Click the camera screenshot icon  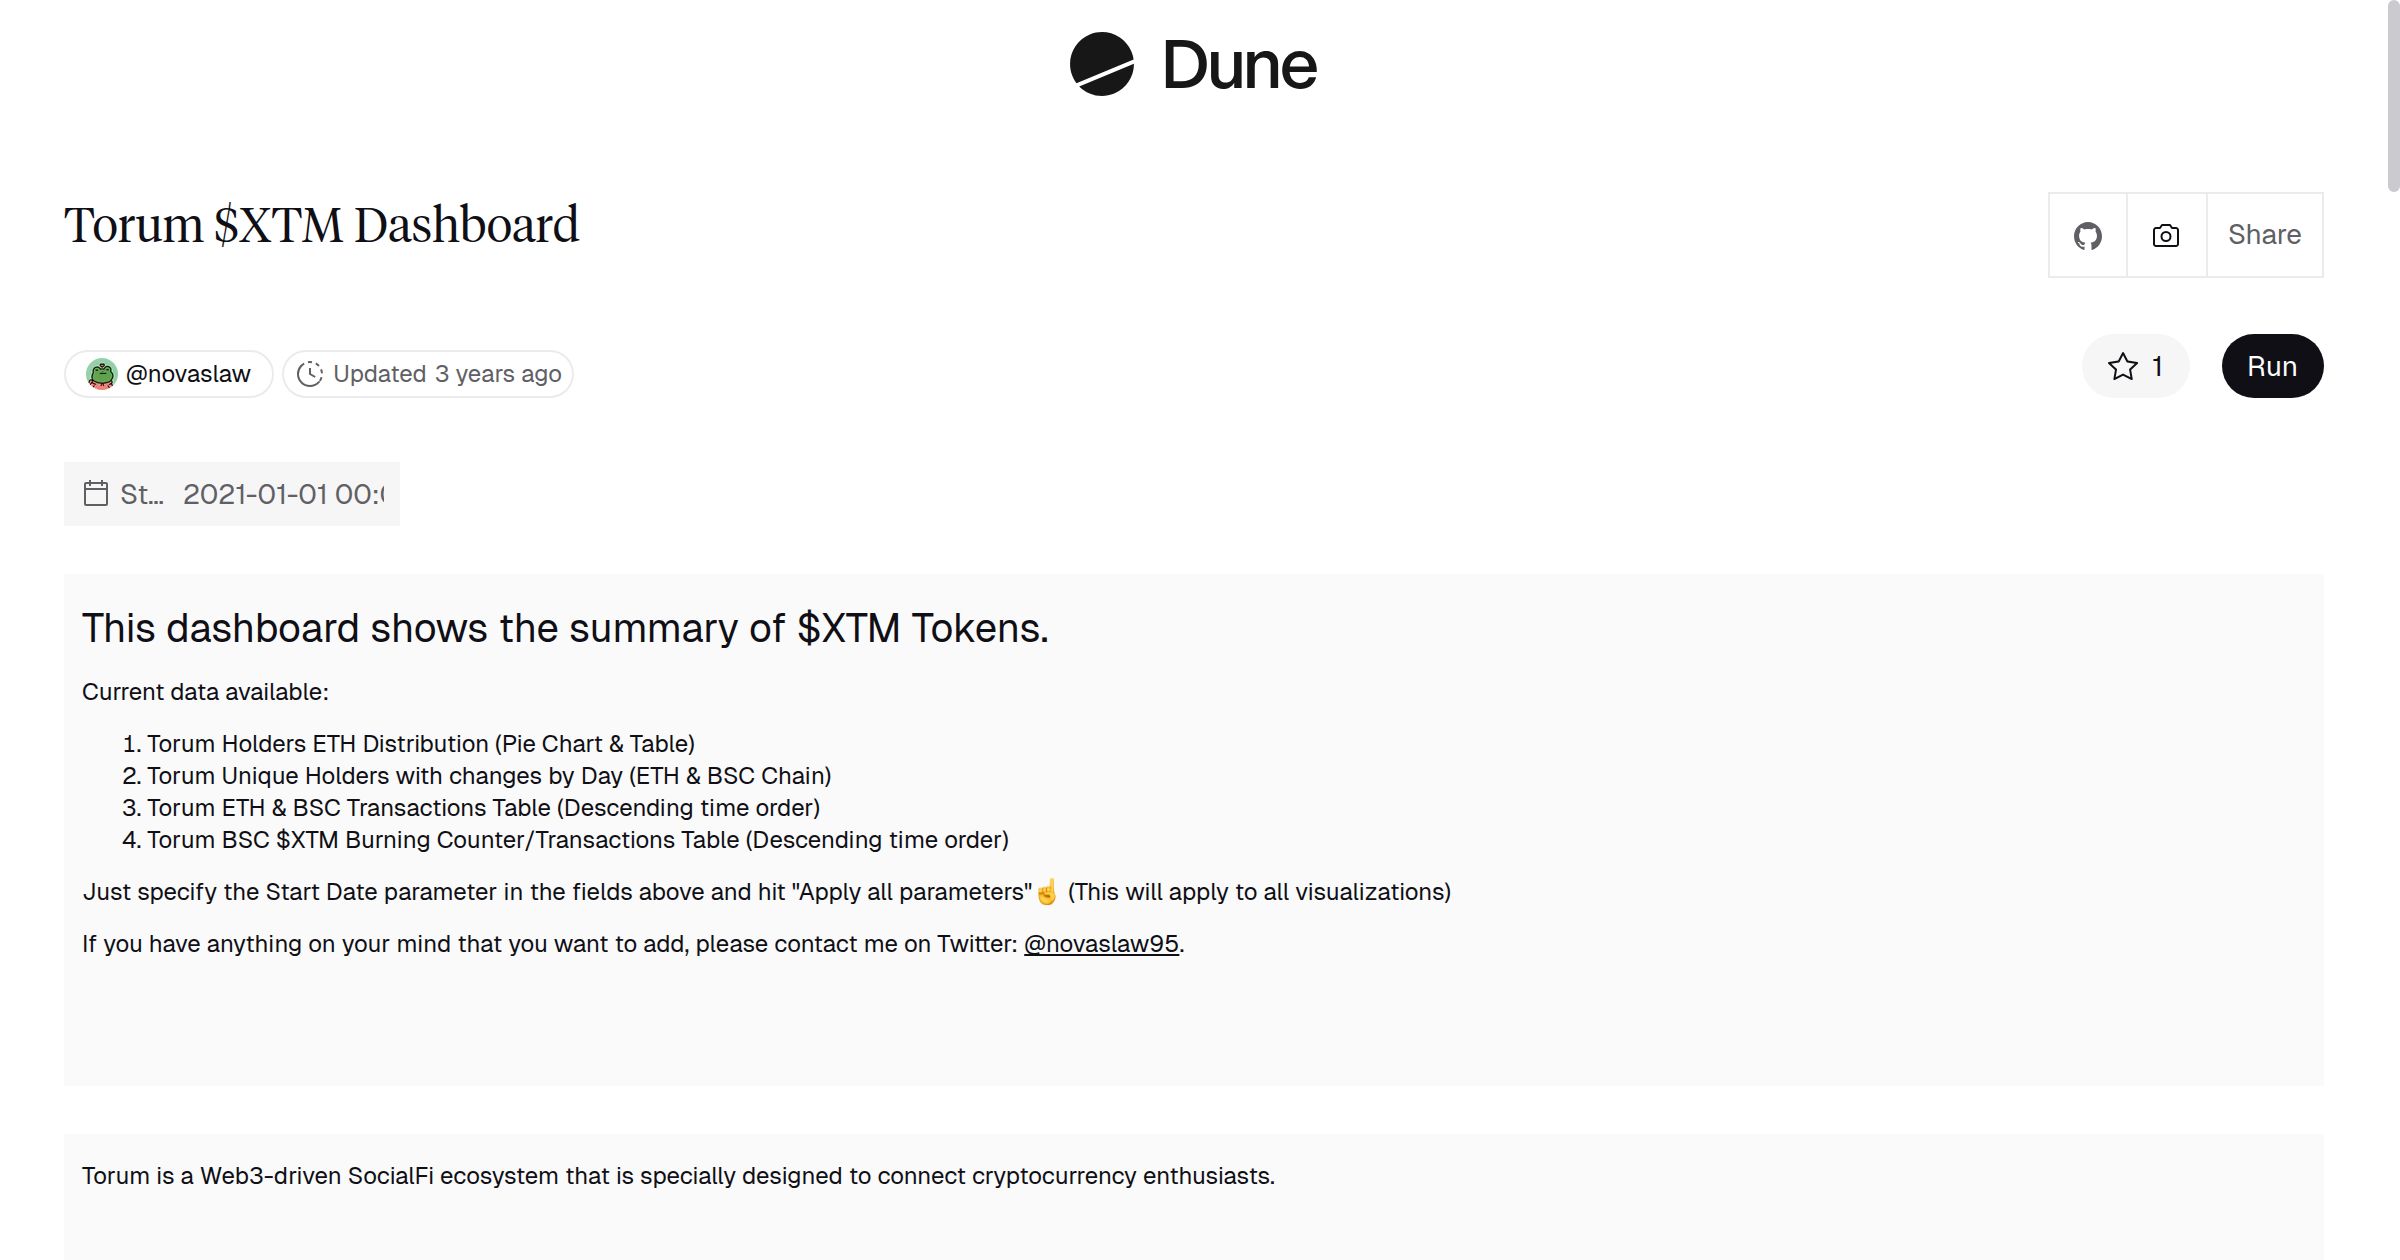click(2164, 234)
